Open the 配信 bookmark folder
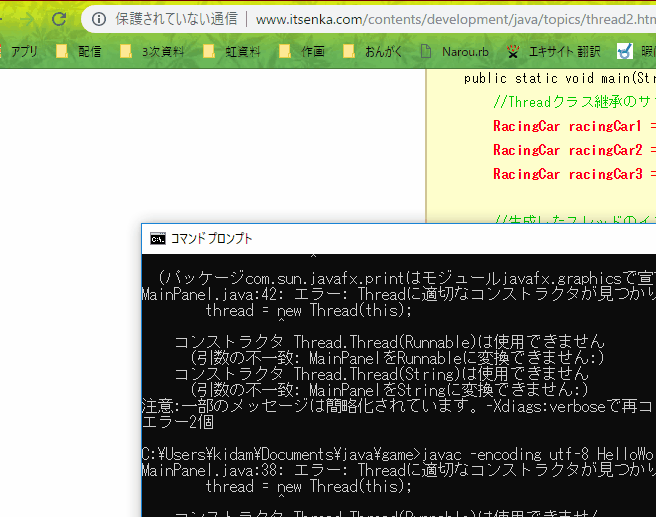The width and height of the screenshot is (656, 517). (x=79, y=51)
